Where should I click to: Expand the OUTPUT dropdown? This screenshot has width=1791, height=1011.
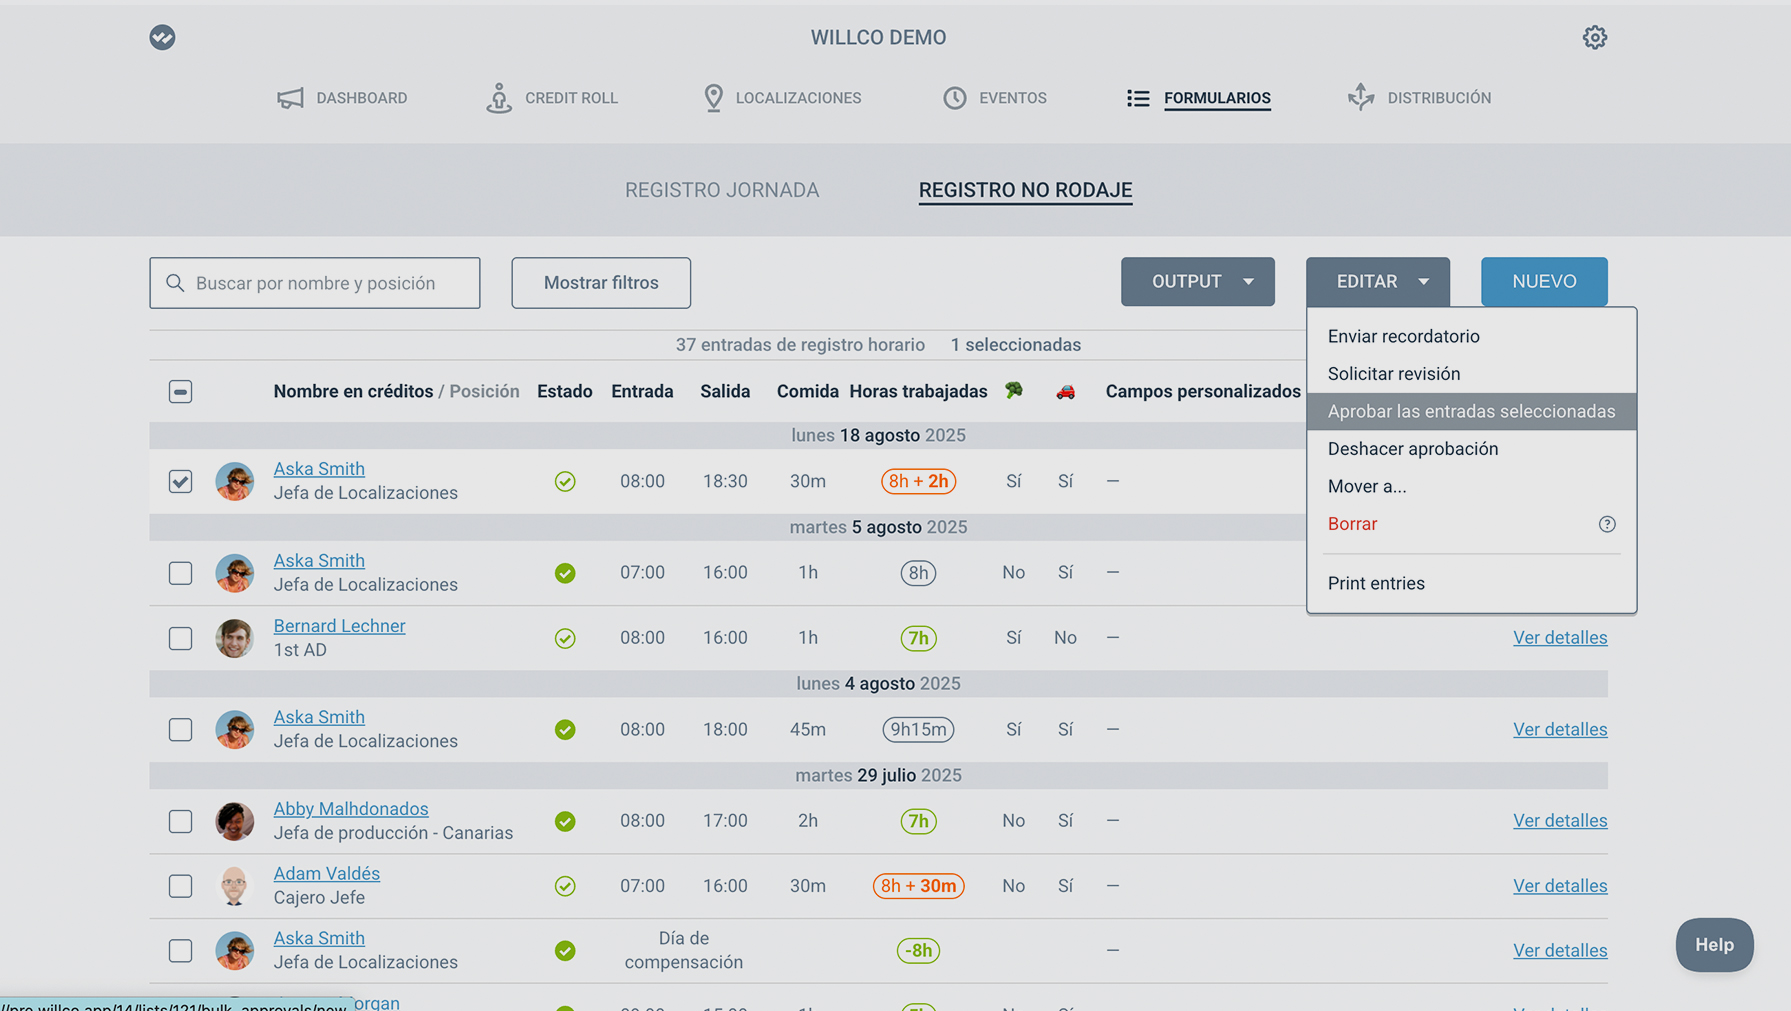1197,282
